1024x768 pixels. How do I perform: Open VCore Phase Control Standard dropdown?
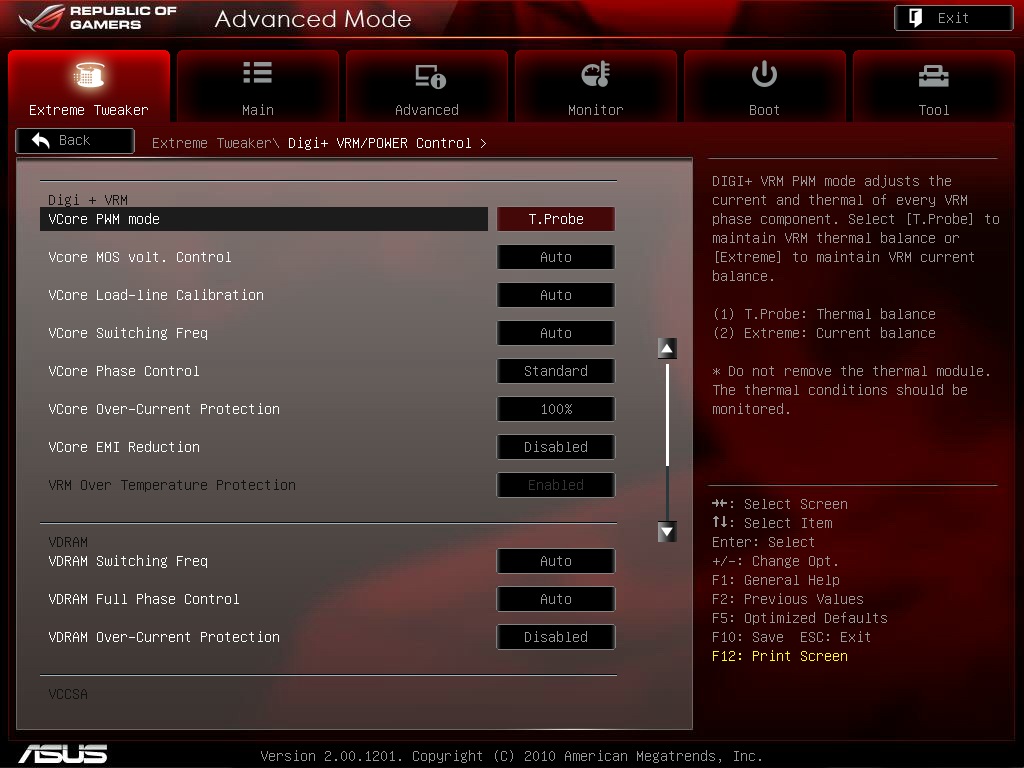(556, 370)
